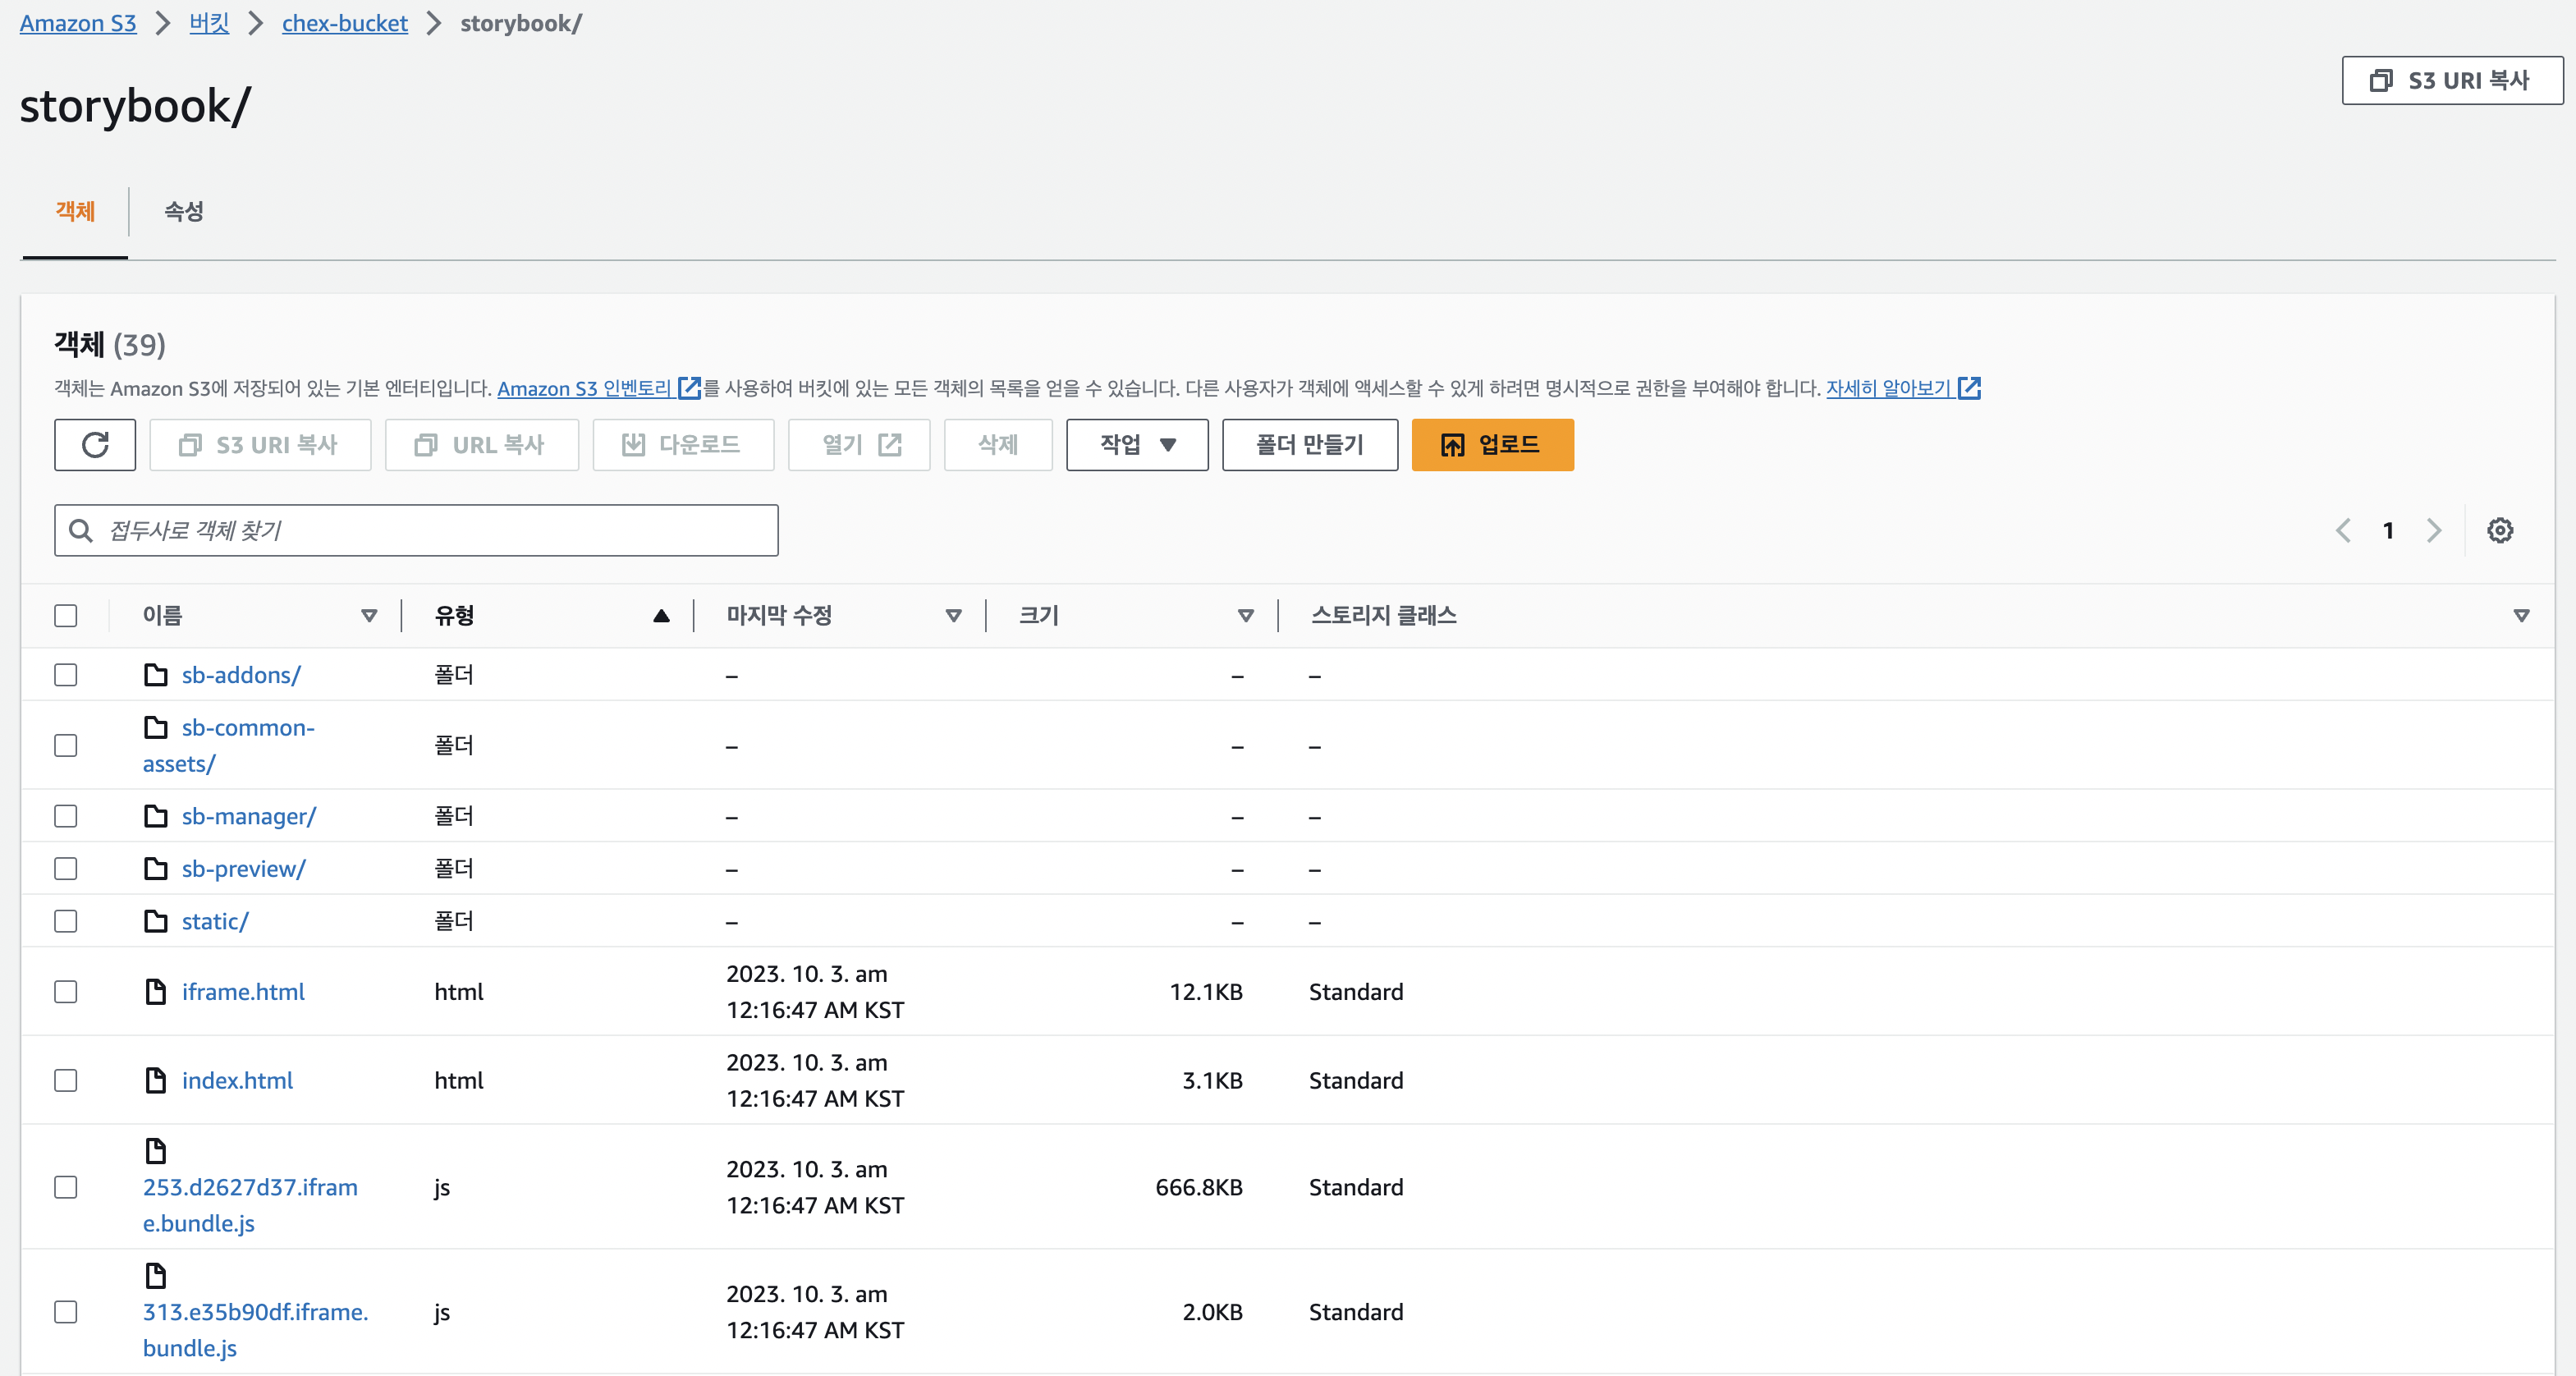The height and width of the screenshot is (1376, 2576).
Task: Click the folder icon beside sb-addons/
Action: tap(156, 675)
